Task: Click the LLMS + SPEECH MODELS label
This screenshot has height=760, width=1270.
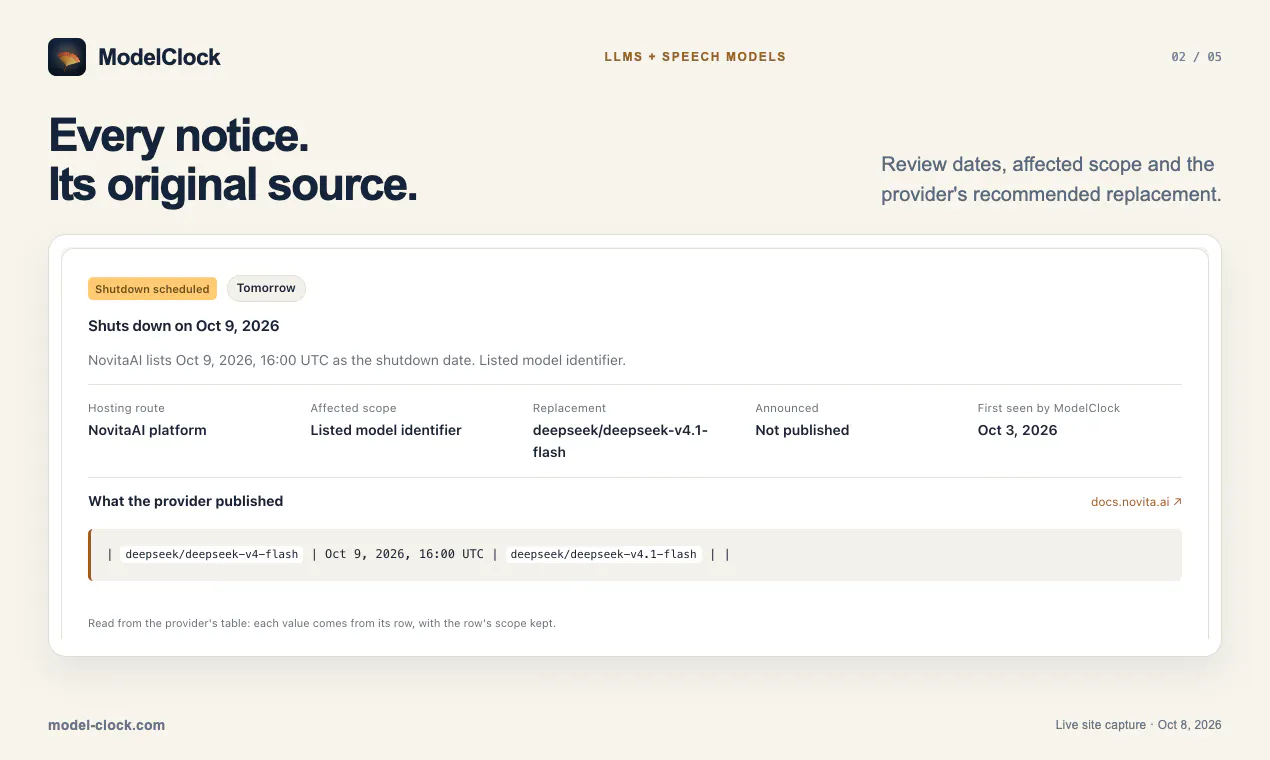Action: coord(695,57)
